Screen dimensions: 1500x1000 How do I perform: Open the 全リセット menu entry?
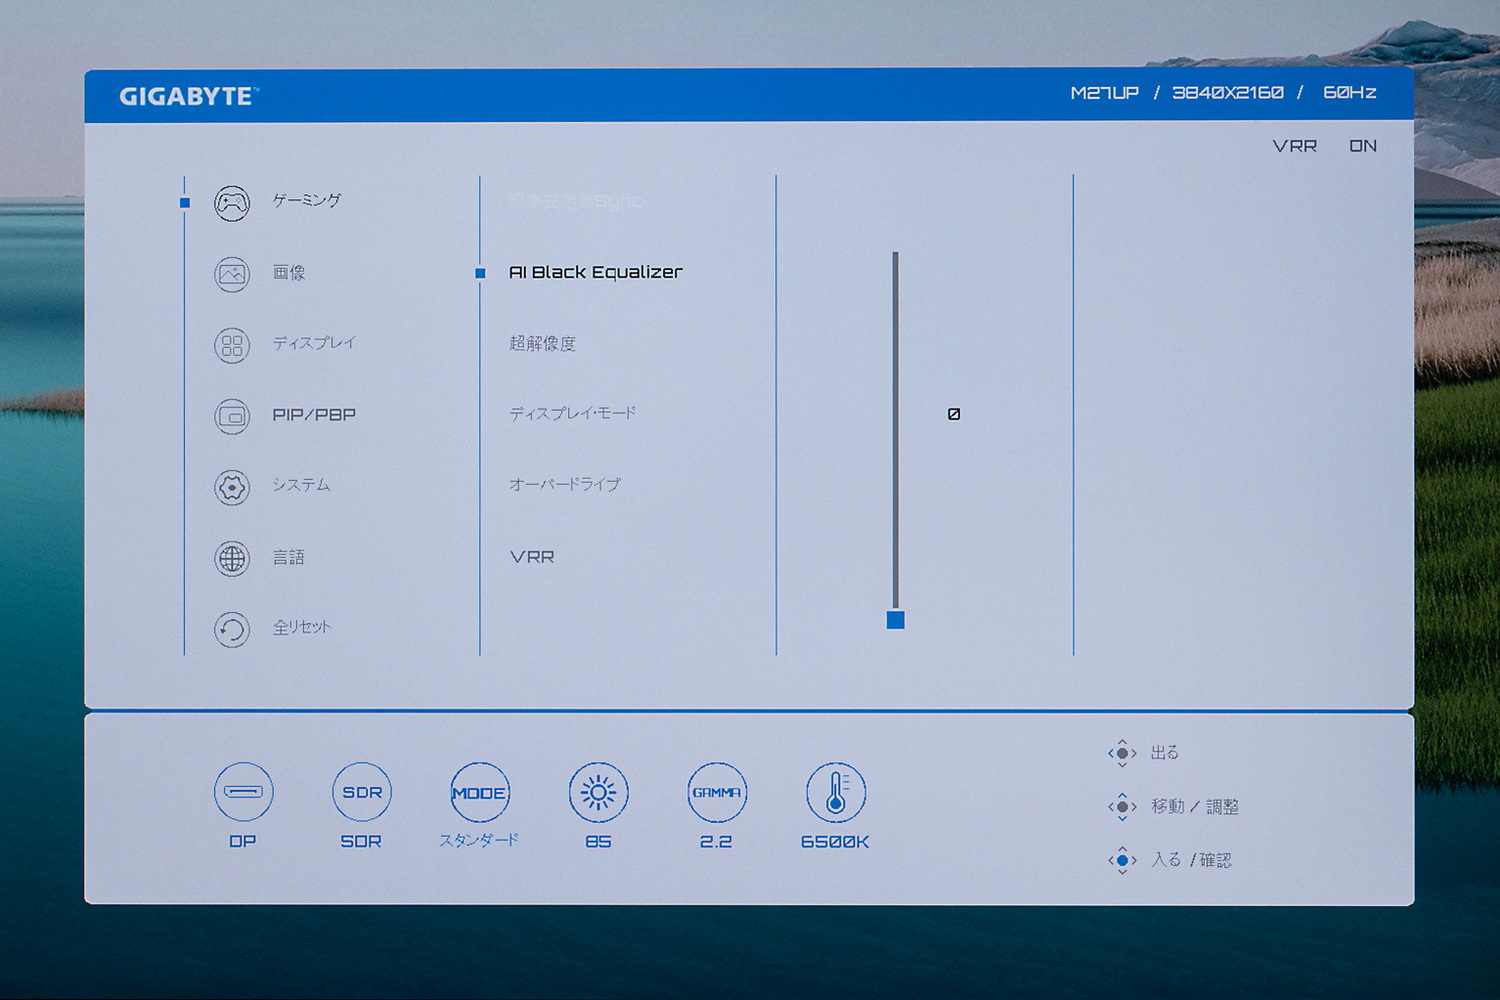(x=302, y=627)
